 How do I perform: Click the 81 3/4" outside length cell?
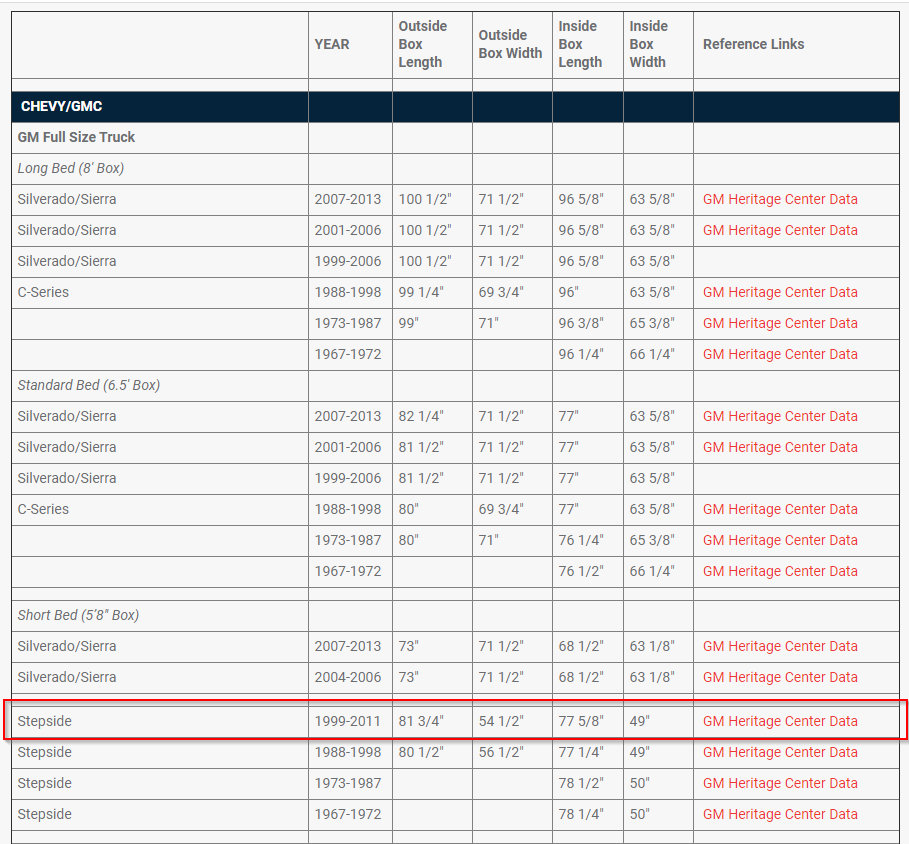[x=421, y=721]
